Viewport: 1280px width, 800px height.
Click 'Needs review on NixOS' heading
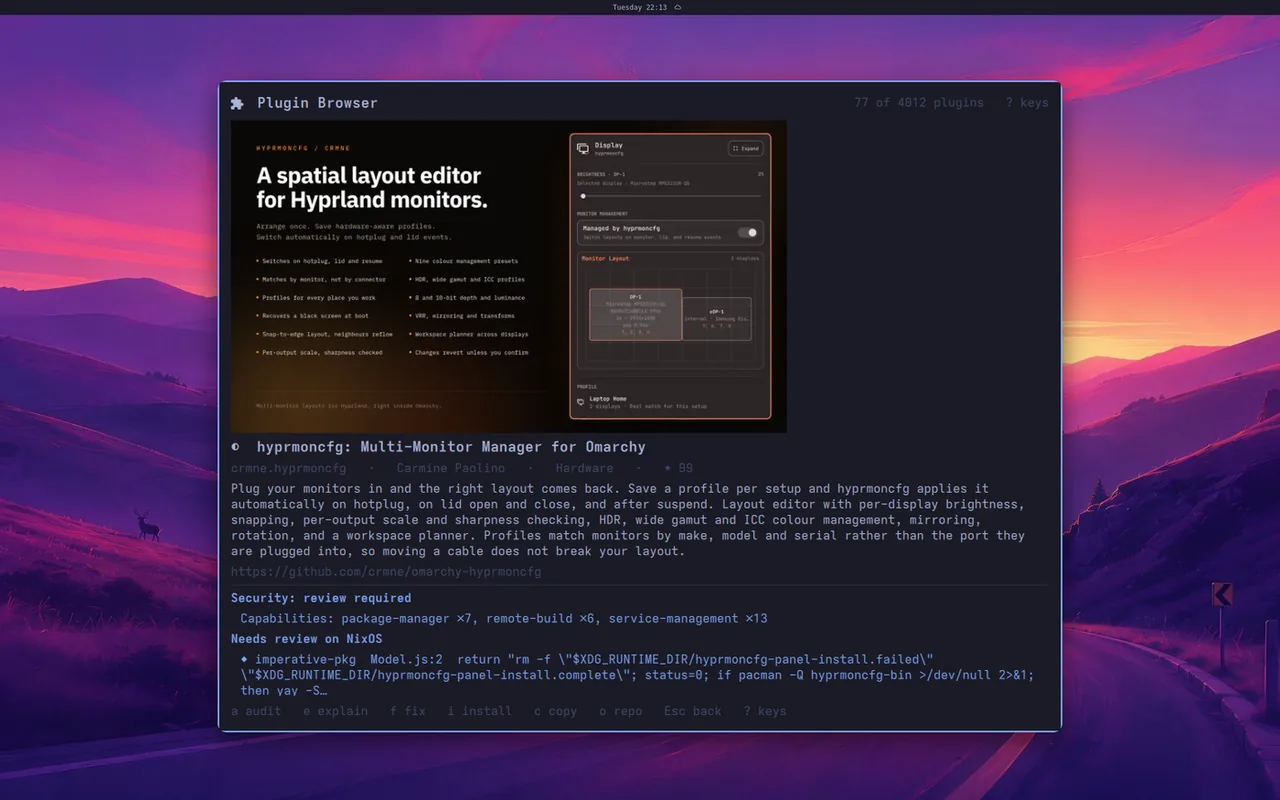coord(307,639)
